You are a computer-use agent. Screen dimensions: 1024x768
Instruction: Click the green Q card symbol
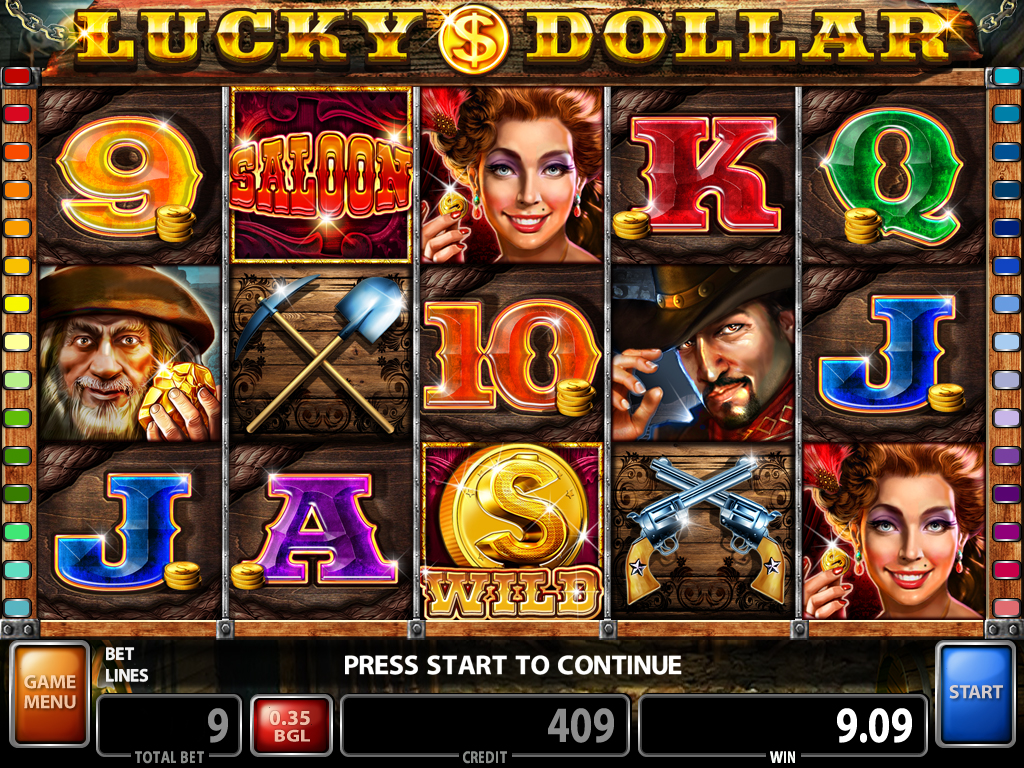(x=893, y=175)
